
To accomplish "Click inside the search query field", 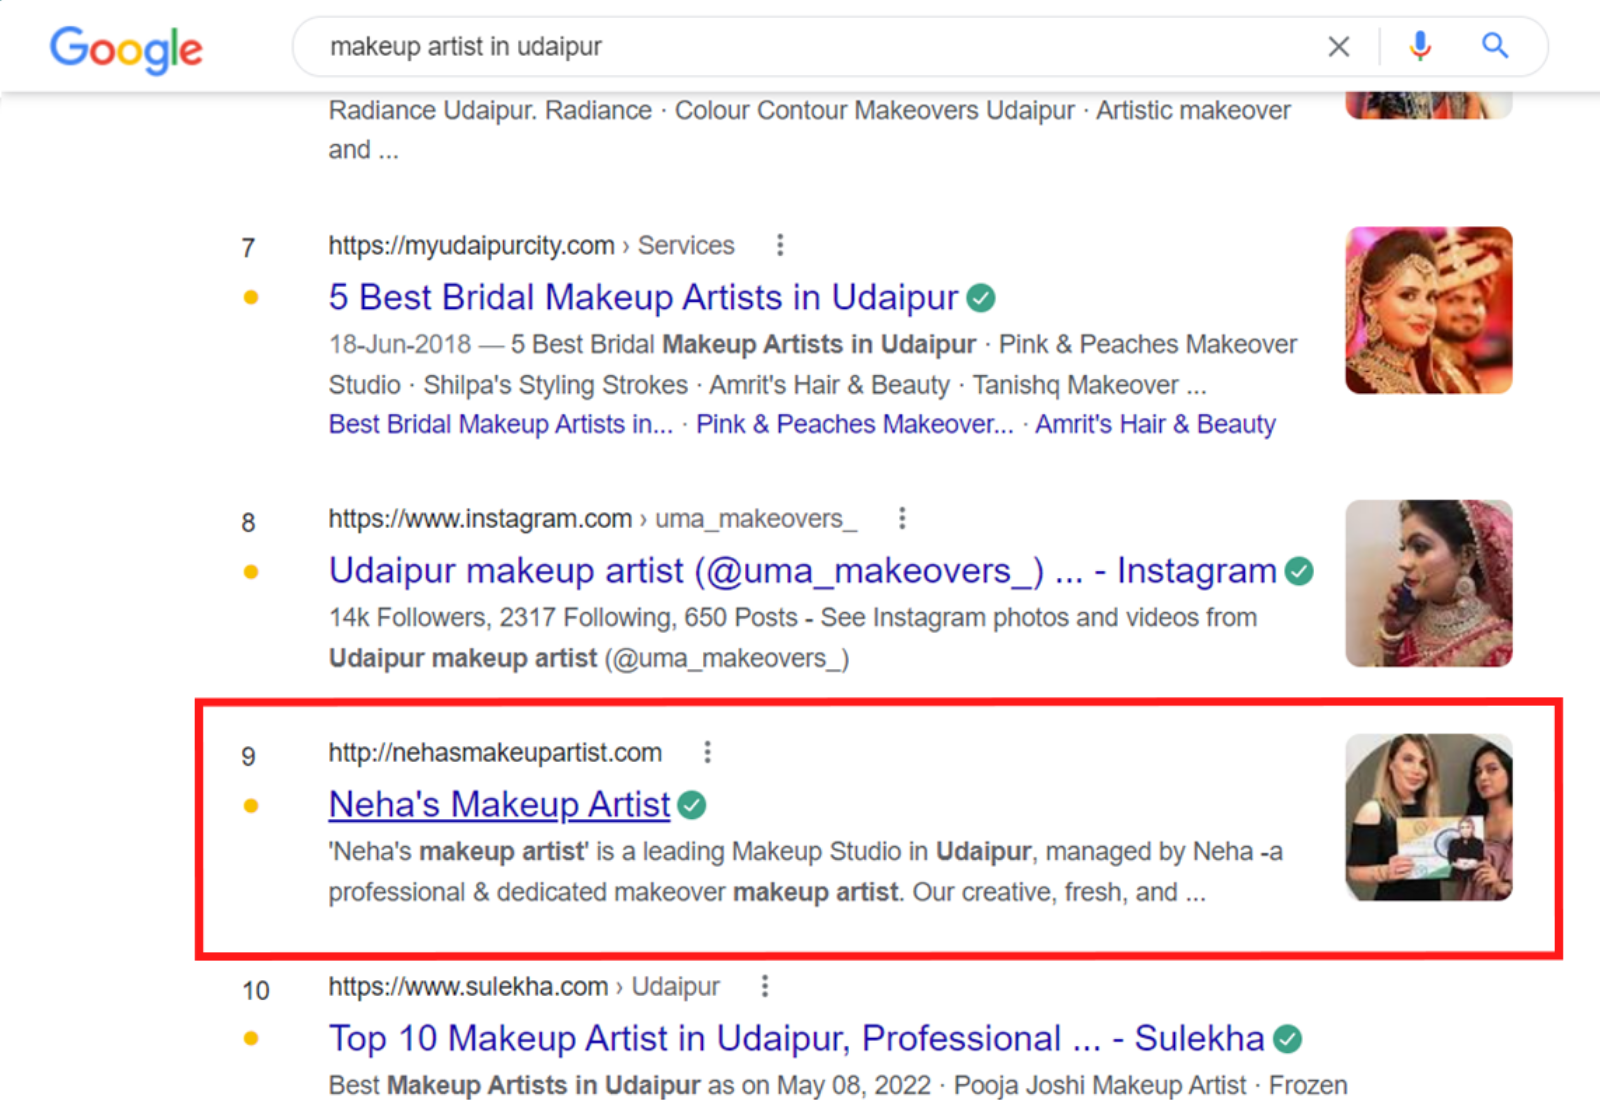I will click(x=800, y=47).
